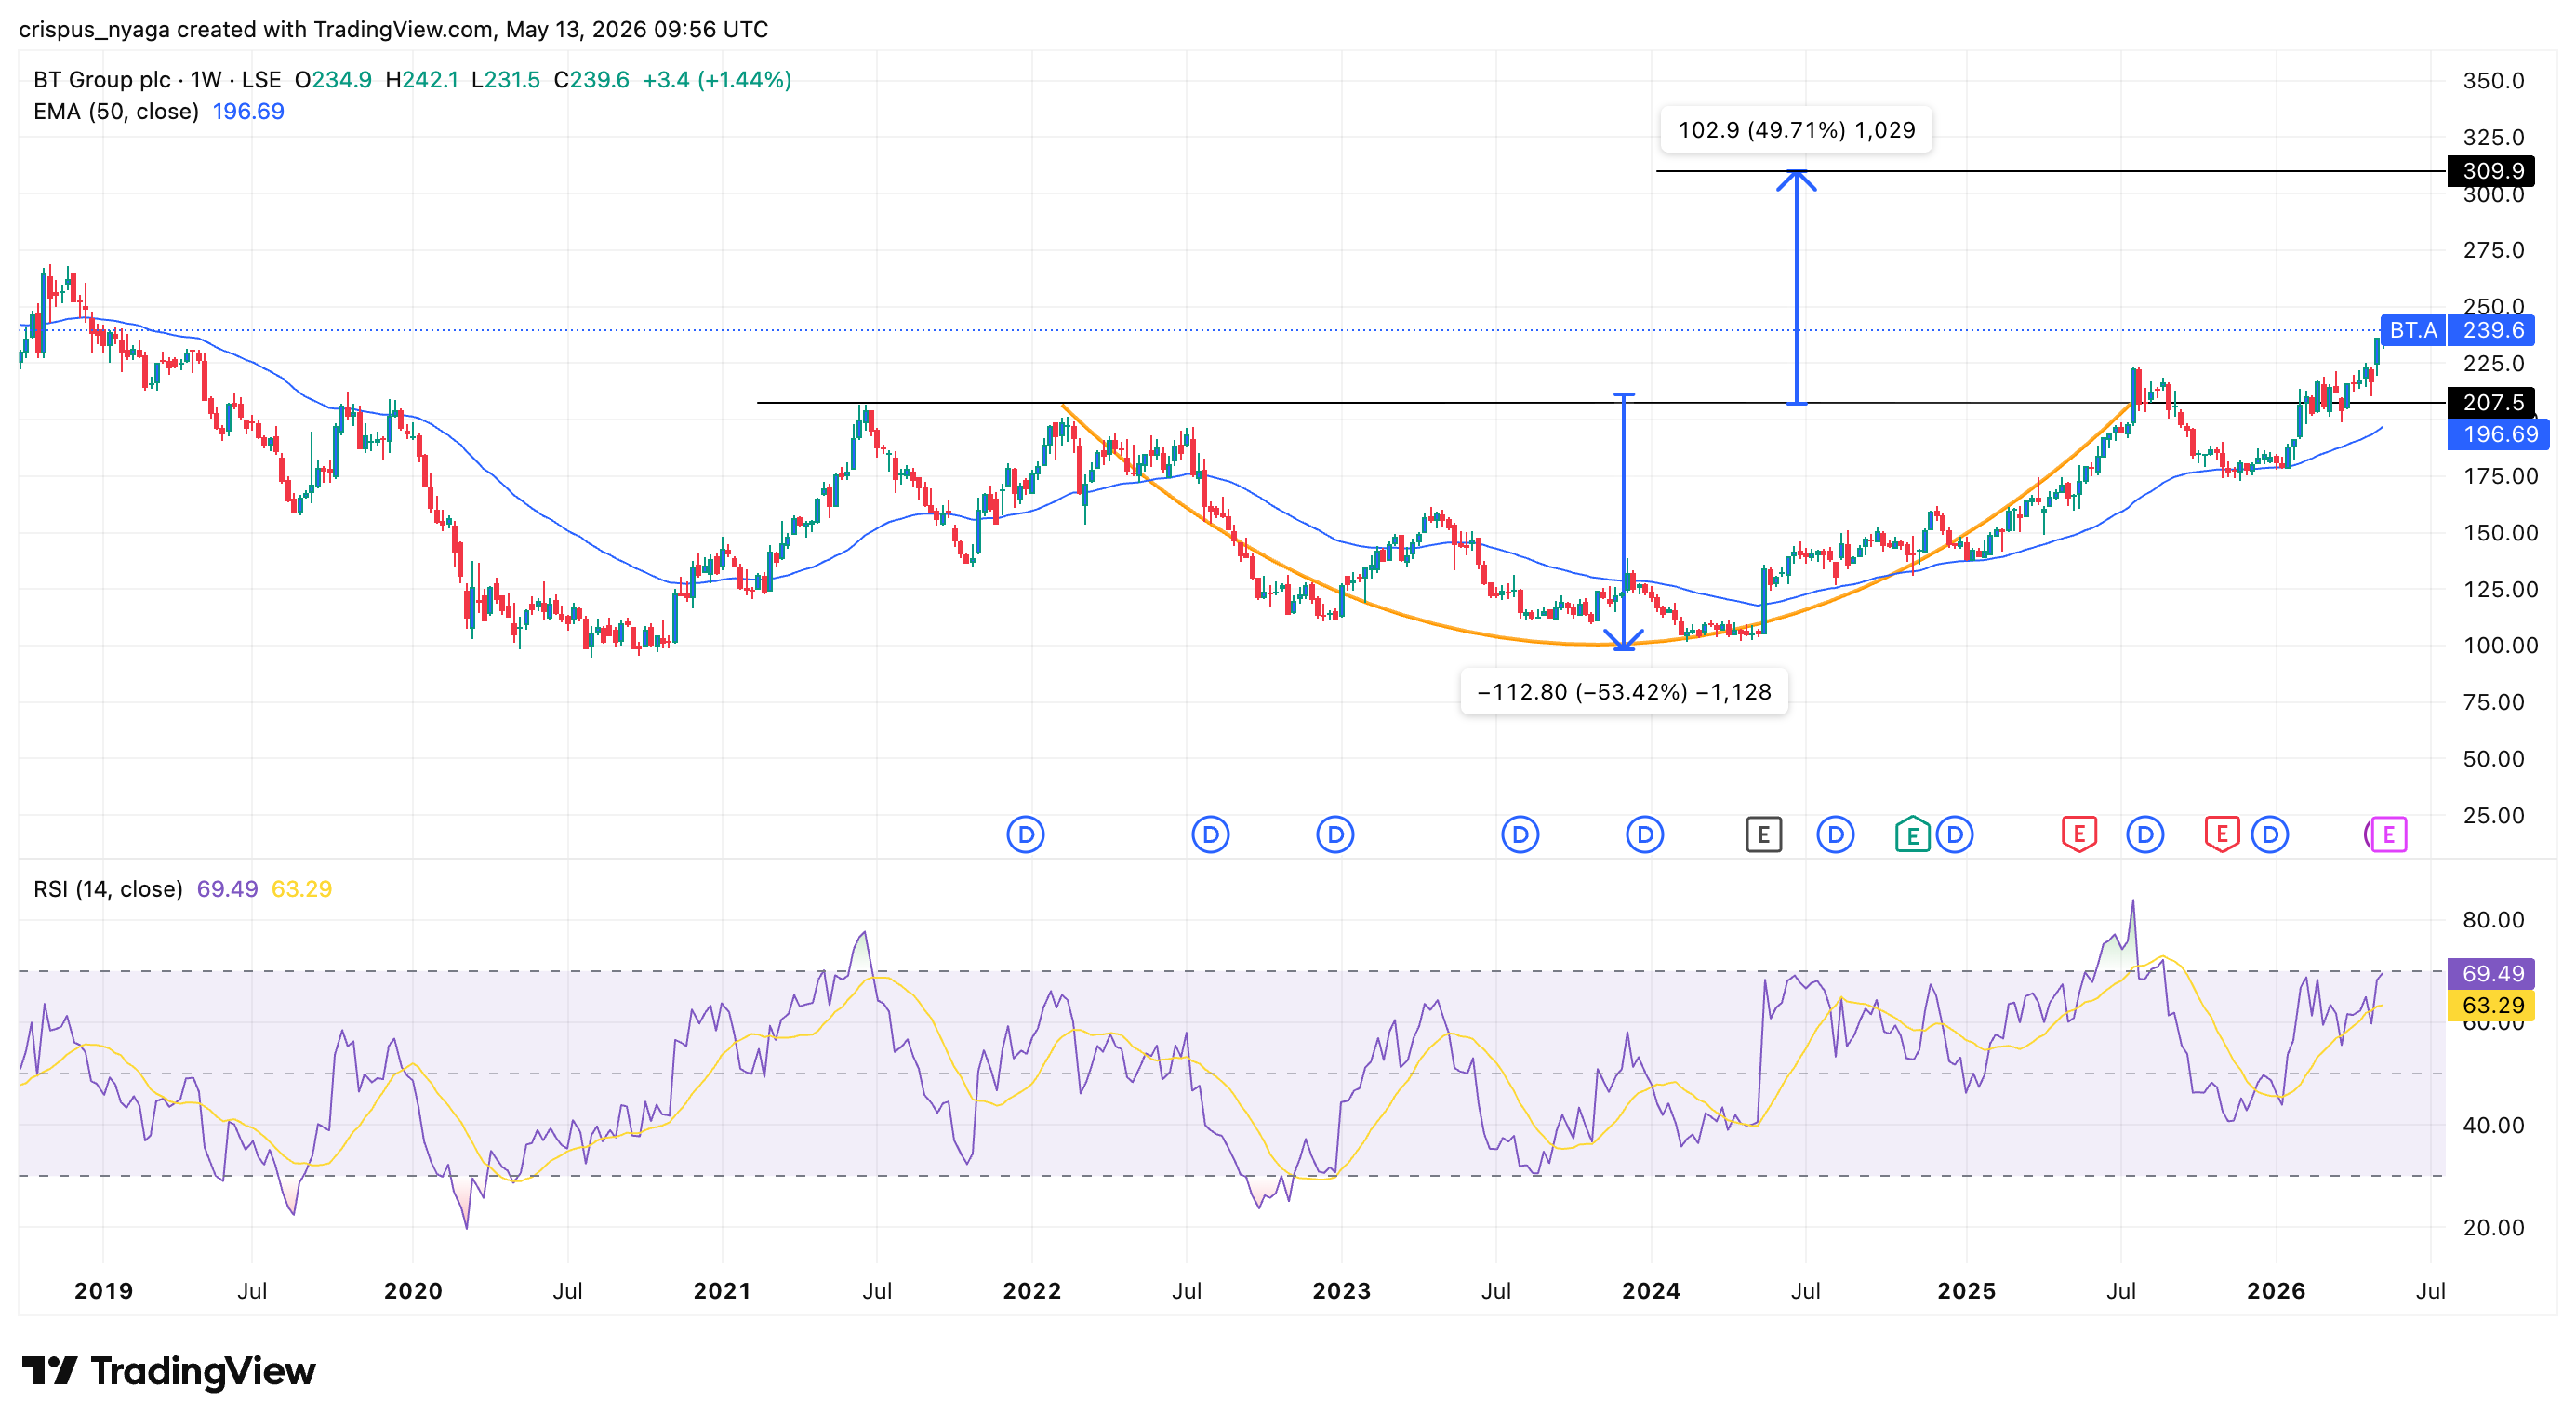Click the BT Group plc symbol title
Screen dimensions: 2576x1427
[x=102, y=80]
